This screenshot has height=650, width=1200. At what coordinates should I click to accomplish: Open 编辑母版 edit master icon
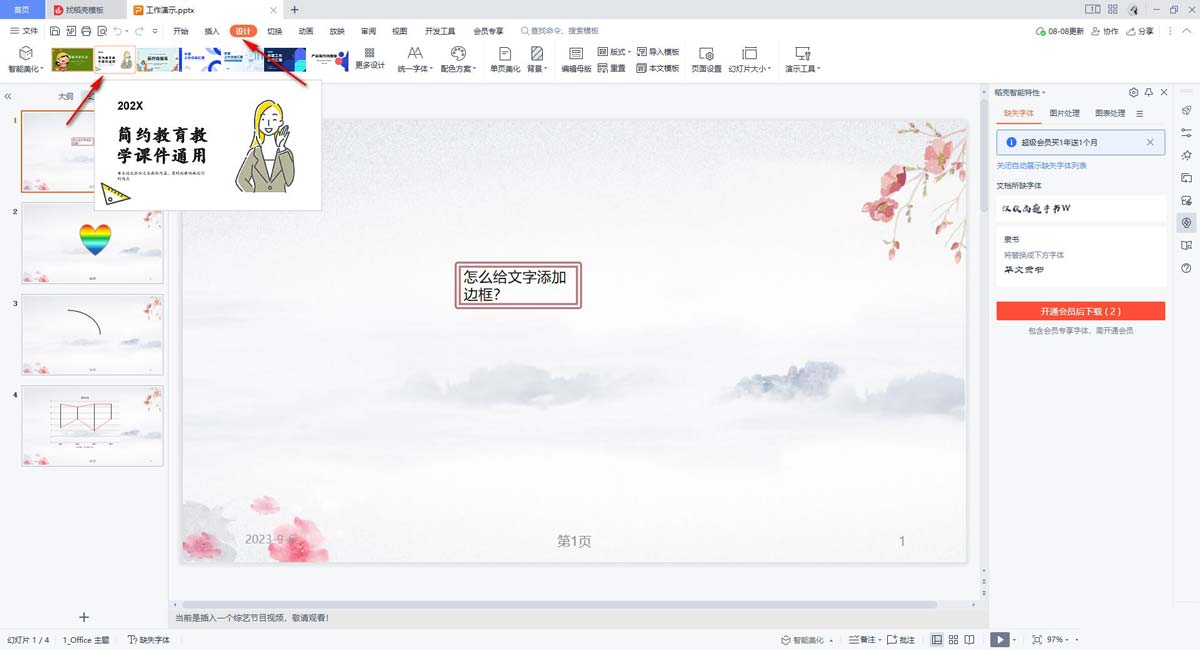point(576,59)
